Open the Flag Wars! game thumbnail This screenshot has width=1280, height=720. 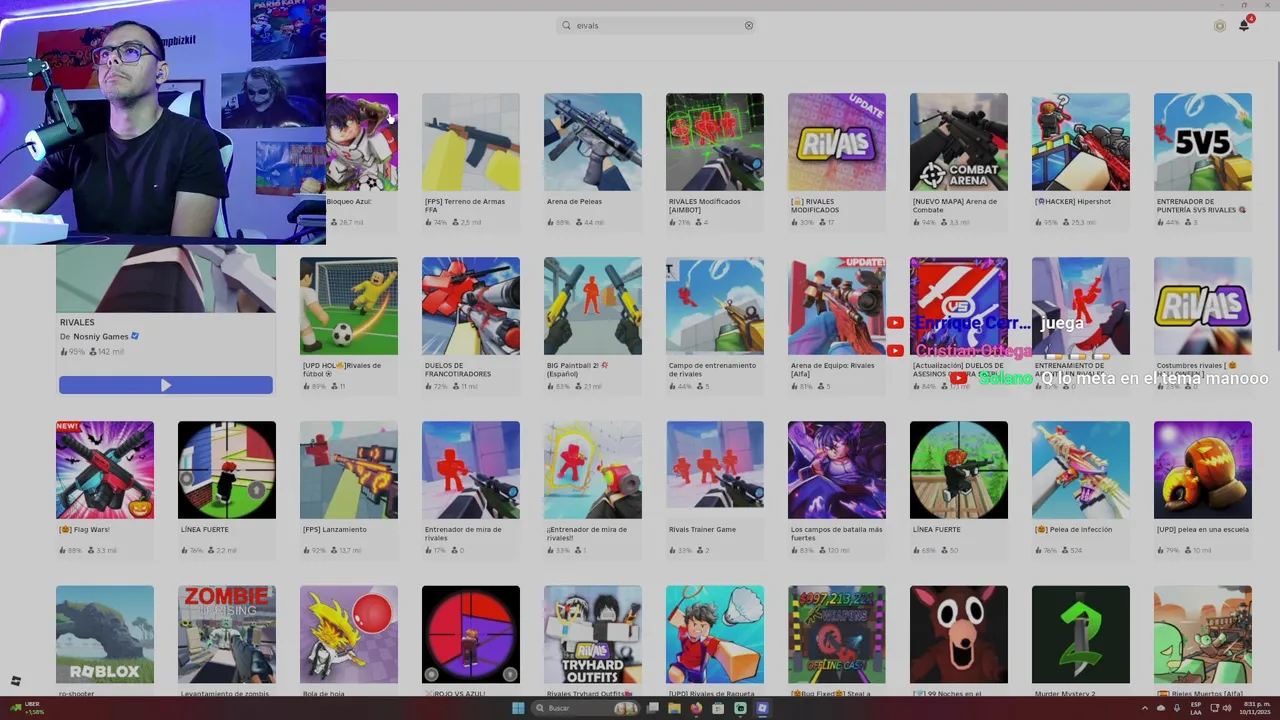pos(105,470)
